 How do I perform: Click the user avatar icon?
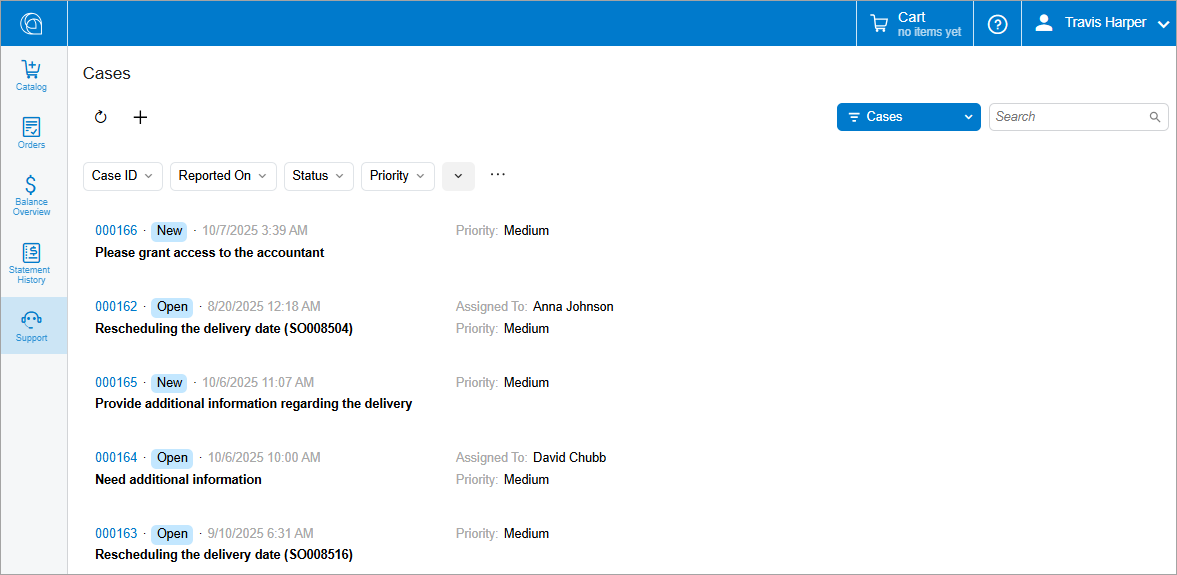point(1043,23)
